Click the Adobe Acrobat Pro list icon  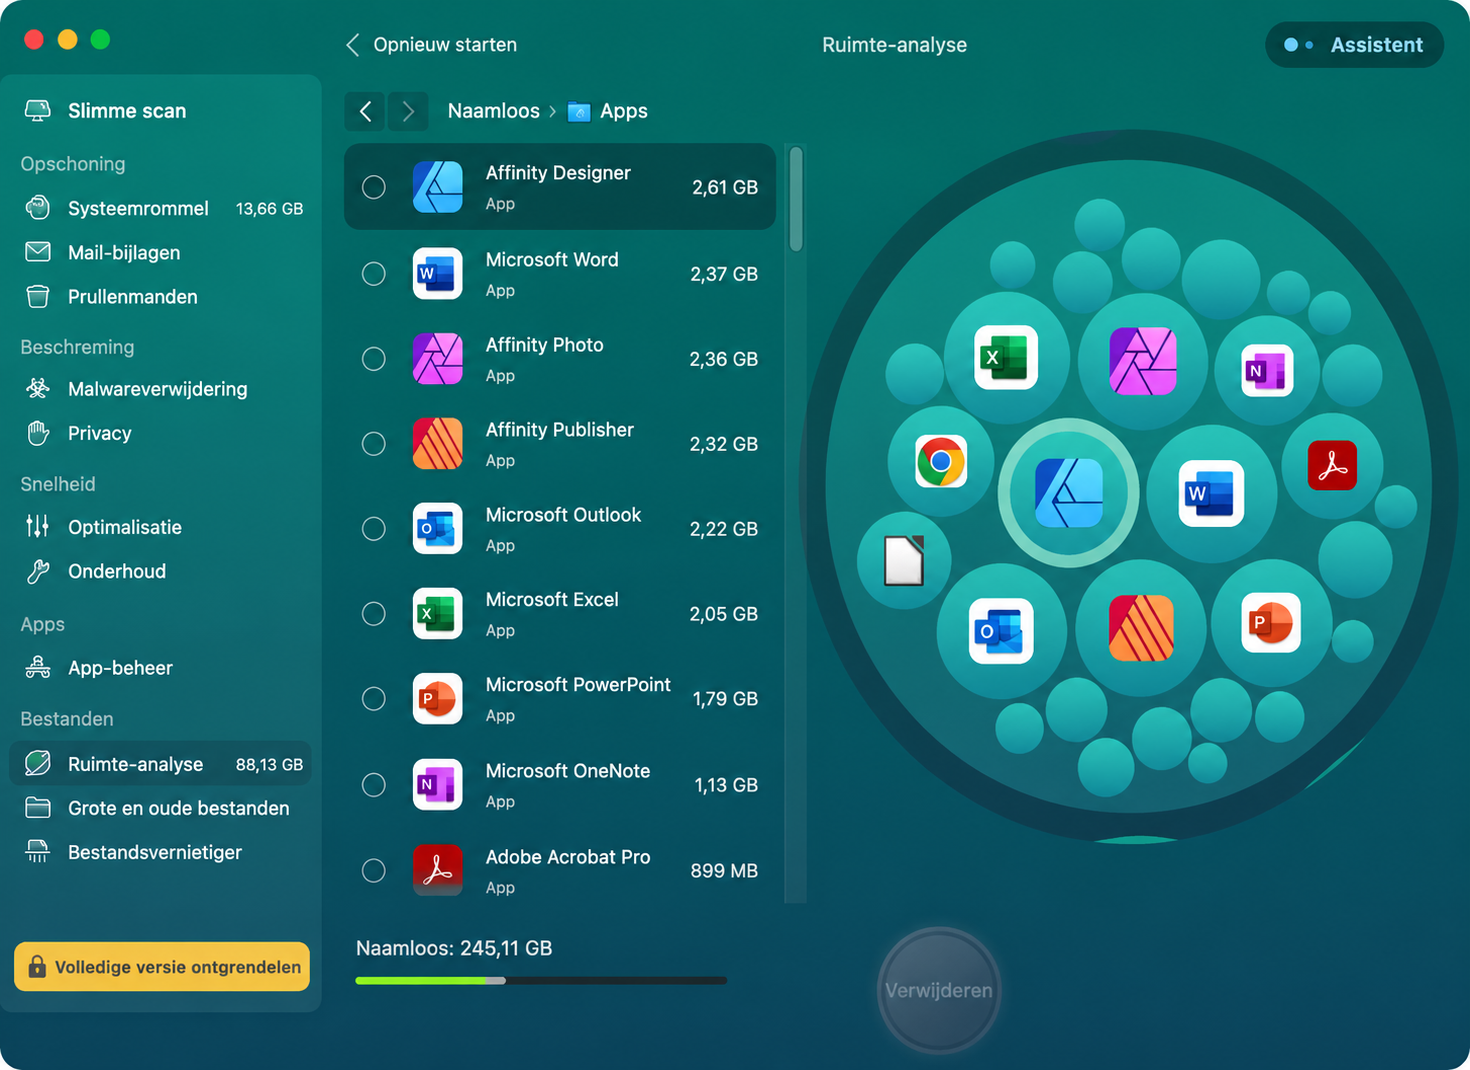pos(437,870)
